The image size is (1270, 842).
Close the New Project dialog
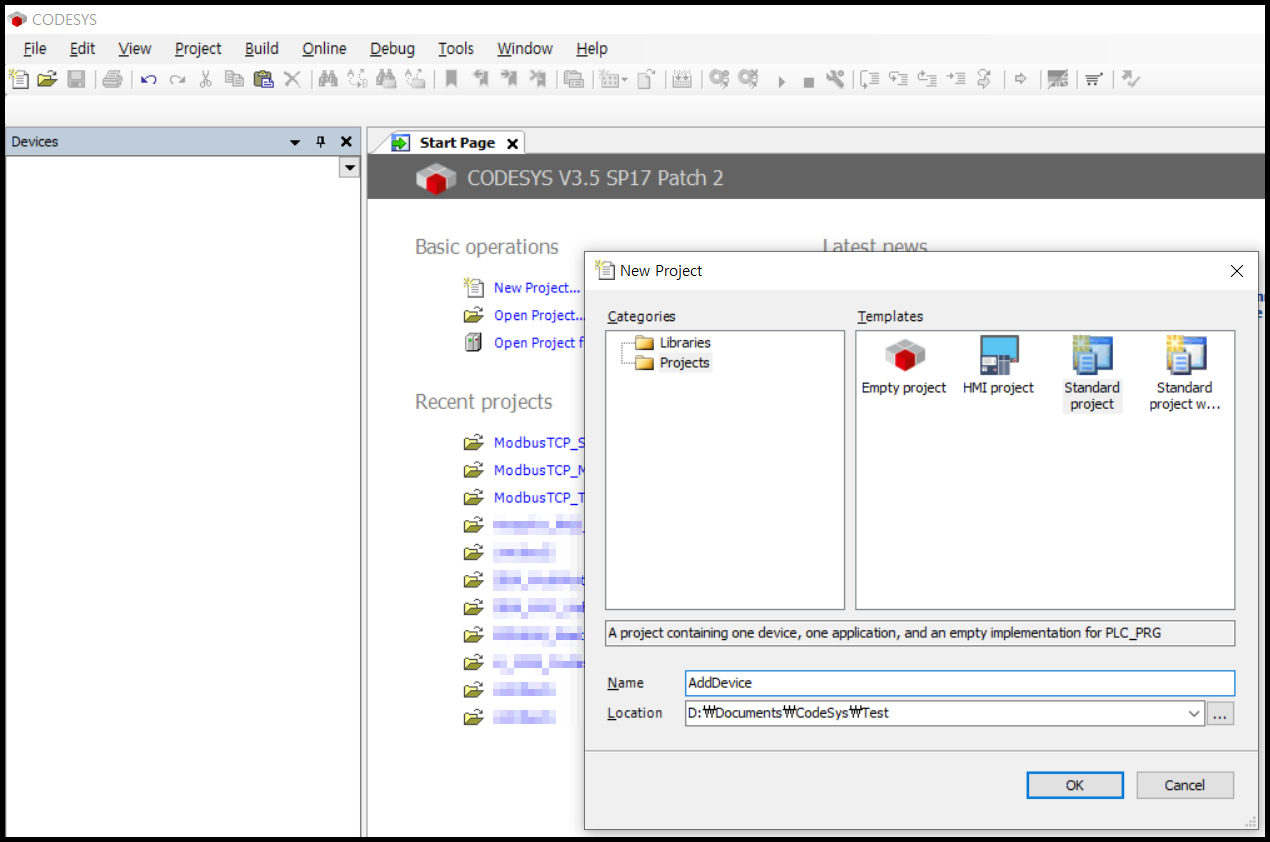(1237, 271)
